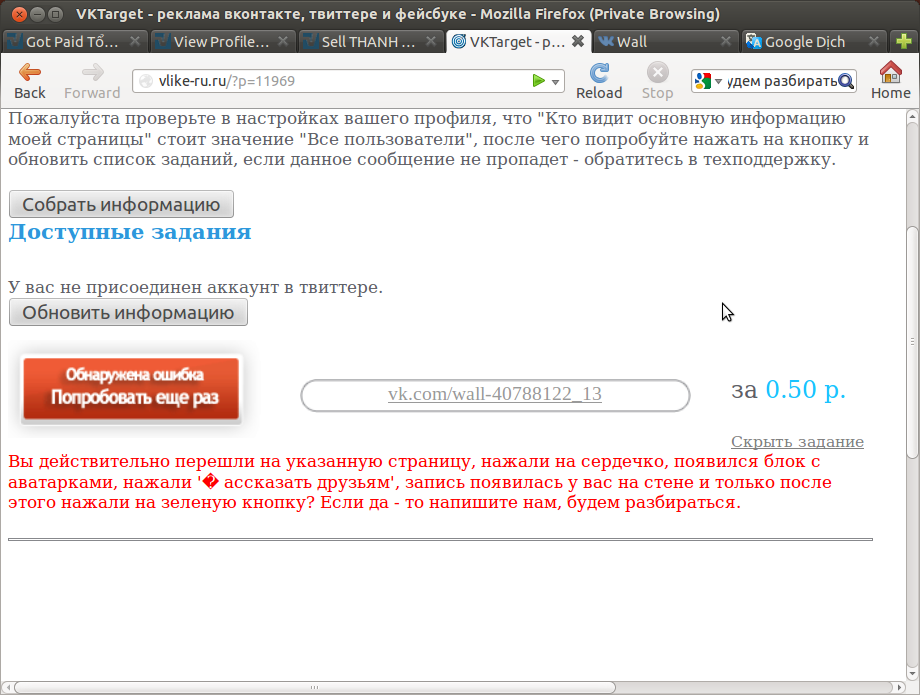Click the Forward arrow button

pyautogui.click(x=92, y=81)
